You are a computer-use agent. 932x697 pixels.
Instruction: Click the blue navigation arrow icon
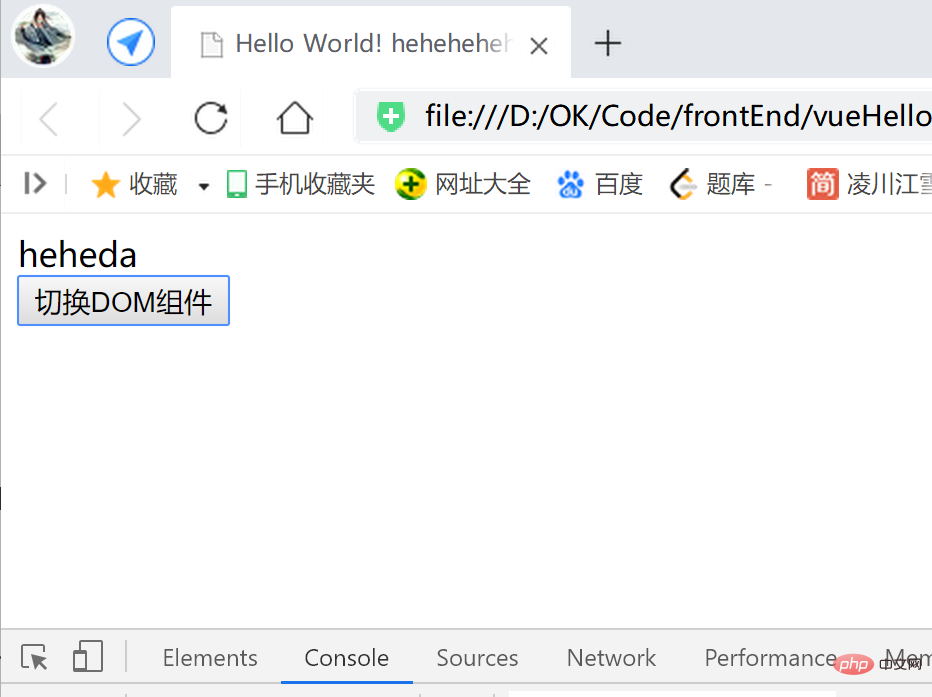coord(131,43)
